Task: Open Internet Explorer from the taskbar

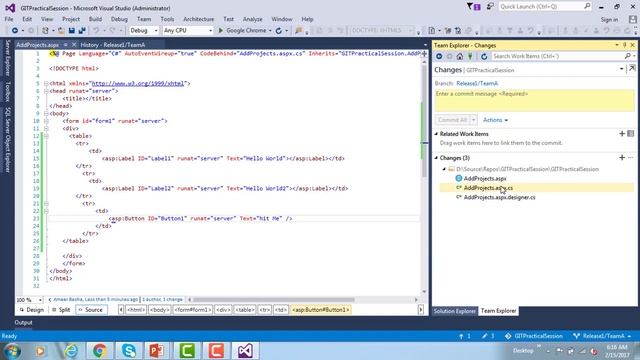Action: [x=71, y=351]
